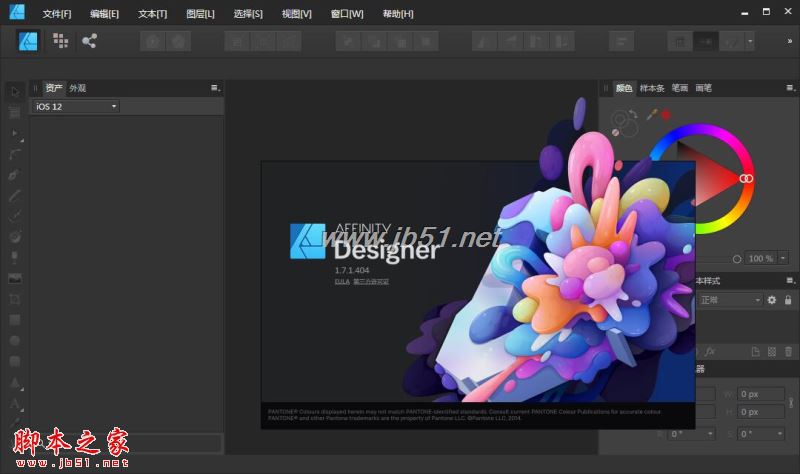800x474 pixels.
Task: Open the 100 % opacity dropdown arrow
Action: click(783, 258)
